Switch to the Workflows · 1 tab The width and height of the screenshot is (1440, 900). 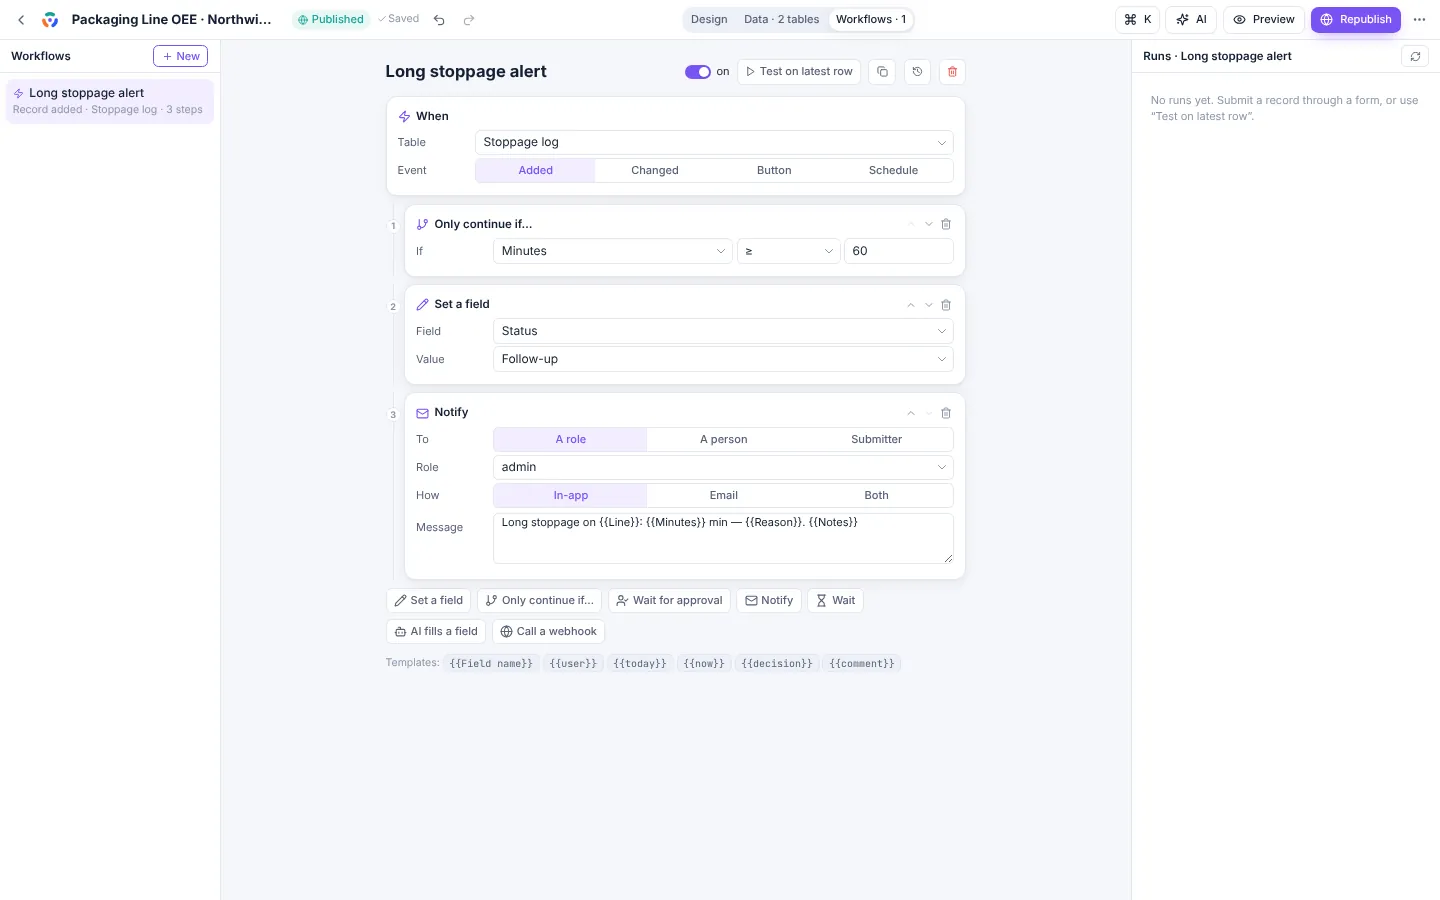point(871,19)
